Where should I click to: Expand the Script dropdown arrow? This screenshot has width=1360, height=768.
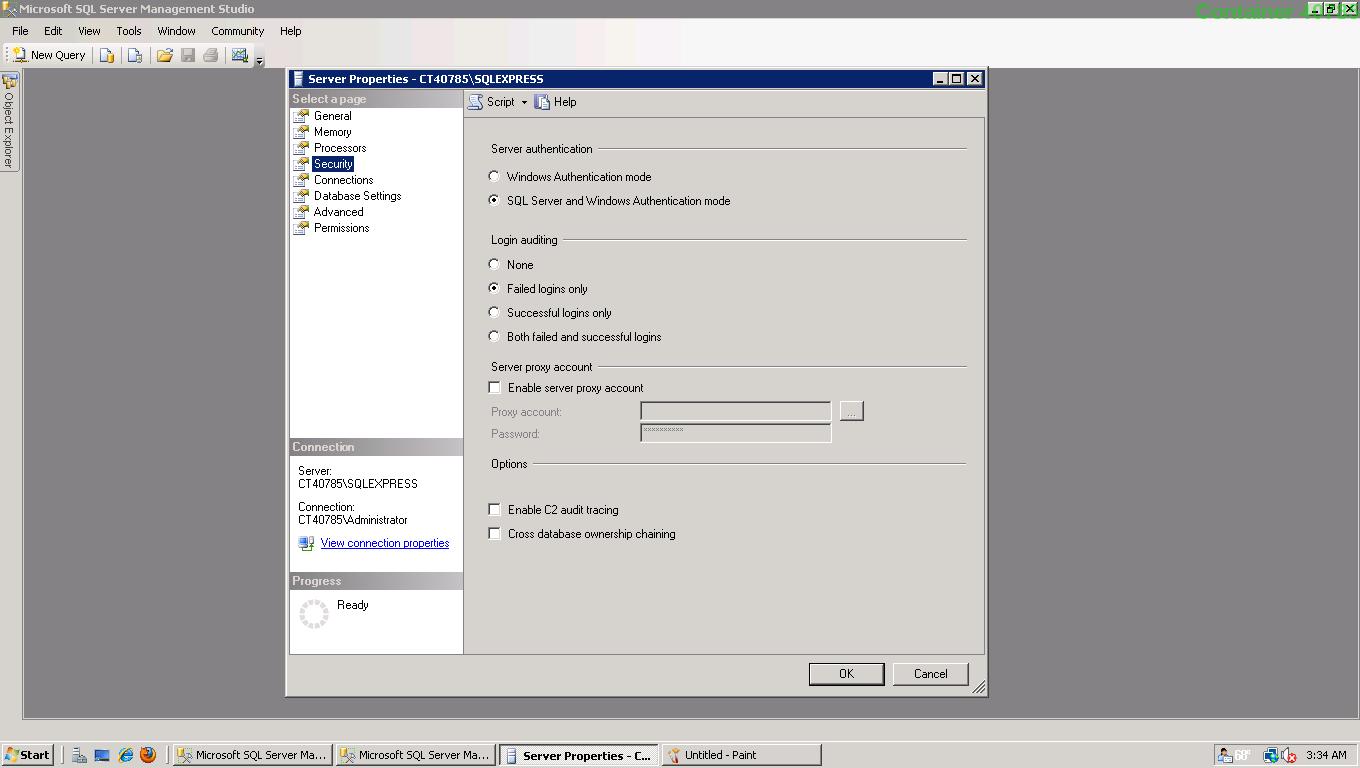point(524,102)
